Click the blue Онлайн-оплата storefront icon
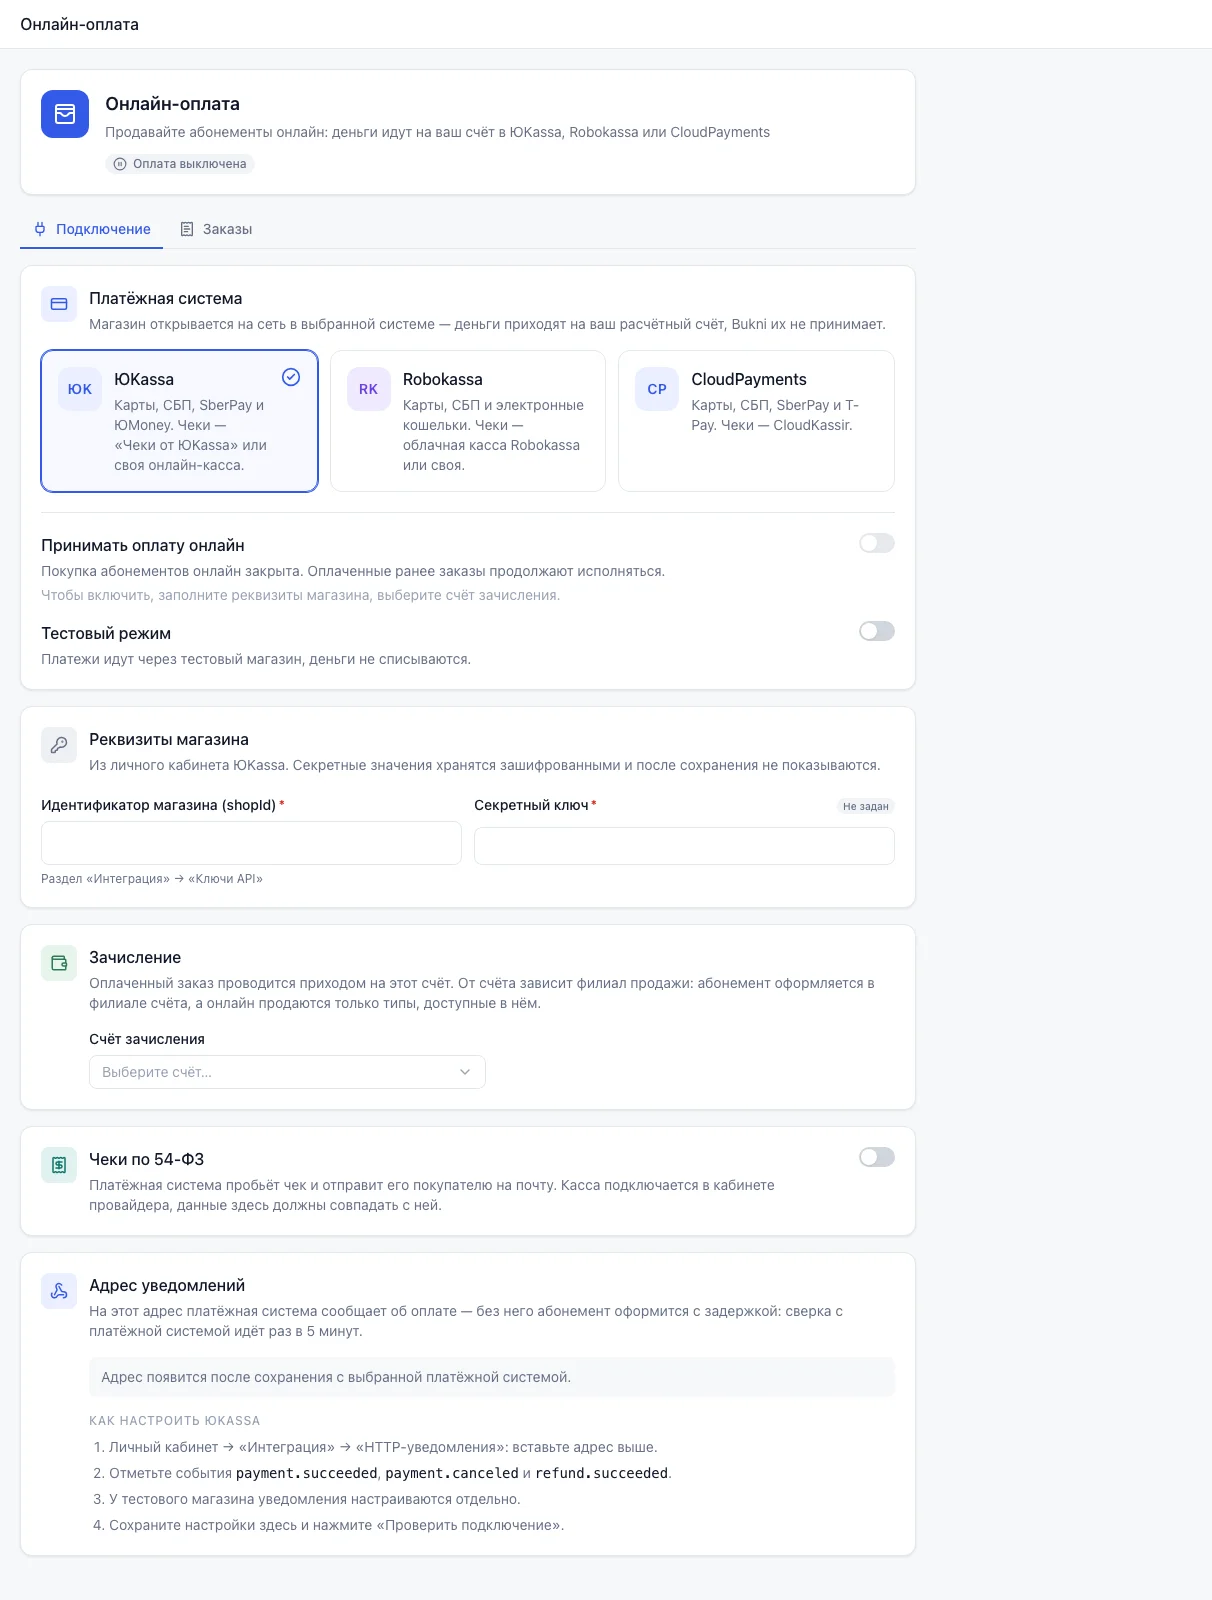This screenshot has width=1212, height=1600. [65, 114]
